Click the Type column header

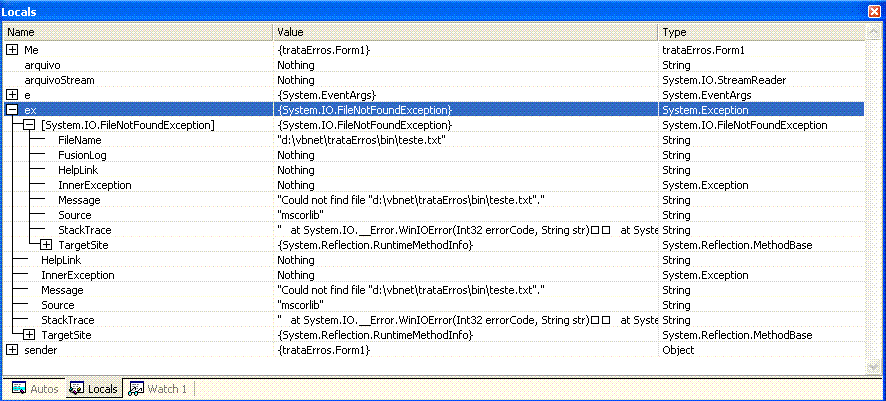(761, 32)
